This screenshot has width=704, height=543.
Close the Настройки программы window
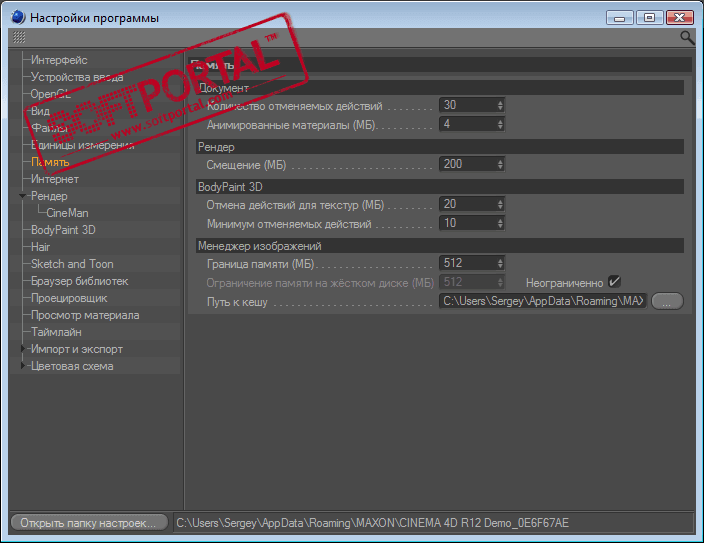[x=680, y=18]
